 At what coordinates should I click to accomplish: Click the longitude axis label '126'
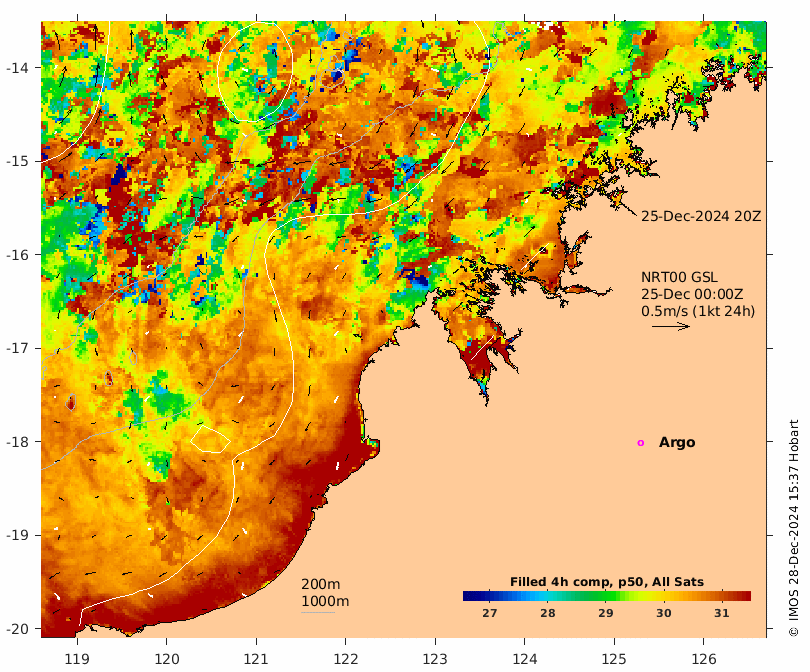tap(704, 660)
